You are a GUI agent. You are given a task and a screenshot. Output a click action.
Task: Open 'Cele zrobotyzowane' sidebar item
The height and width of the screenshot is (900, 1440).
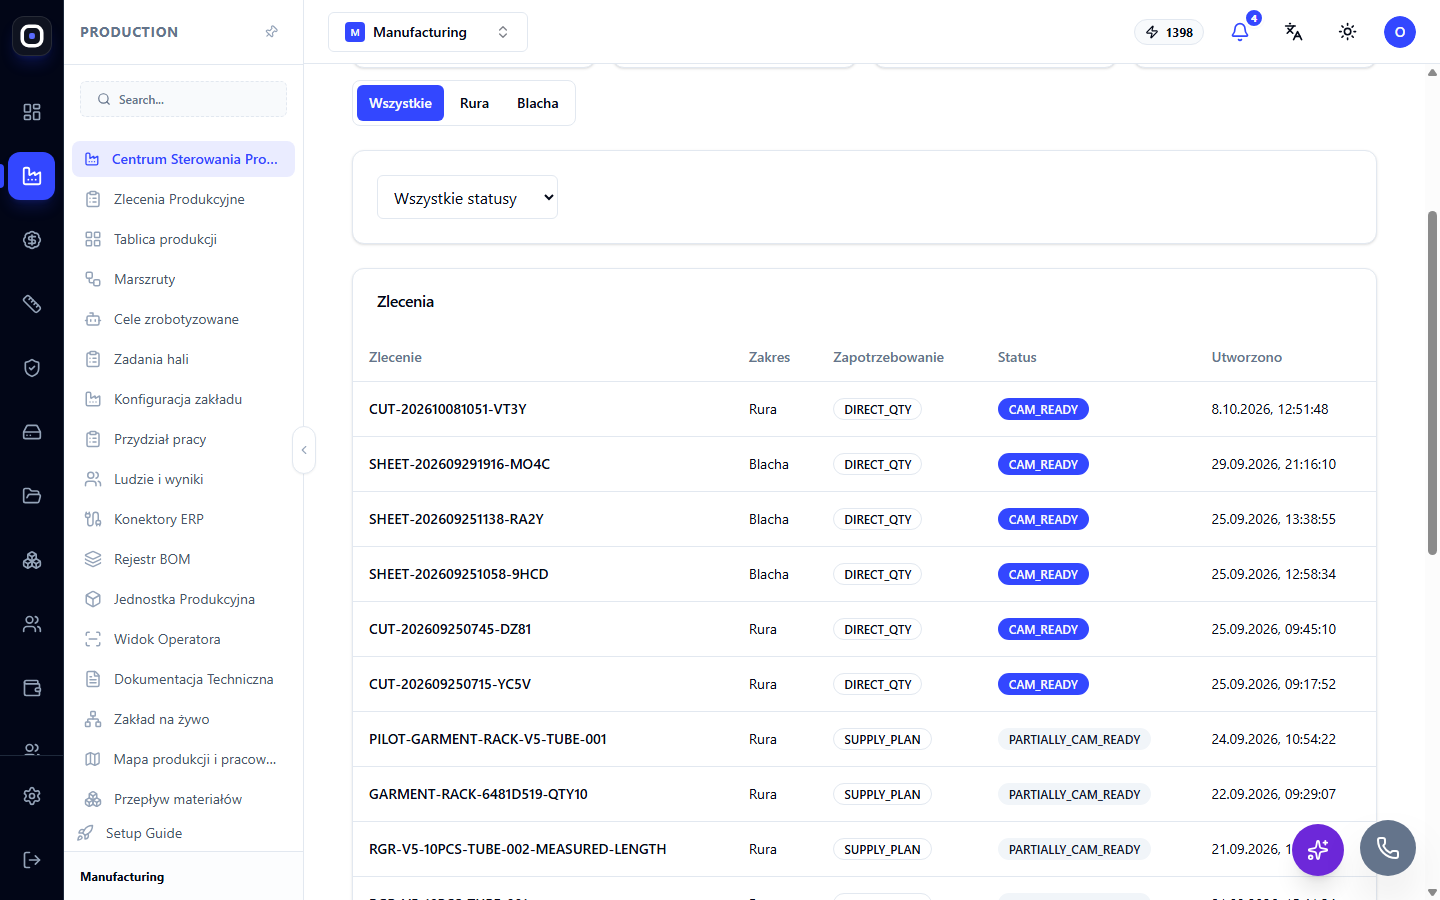(184, 319)
